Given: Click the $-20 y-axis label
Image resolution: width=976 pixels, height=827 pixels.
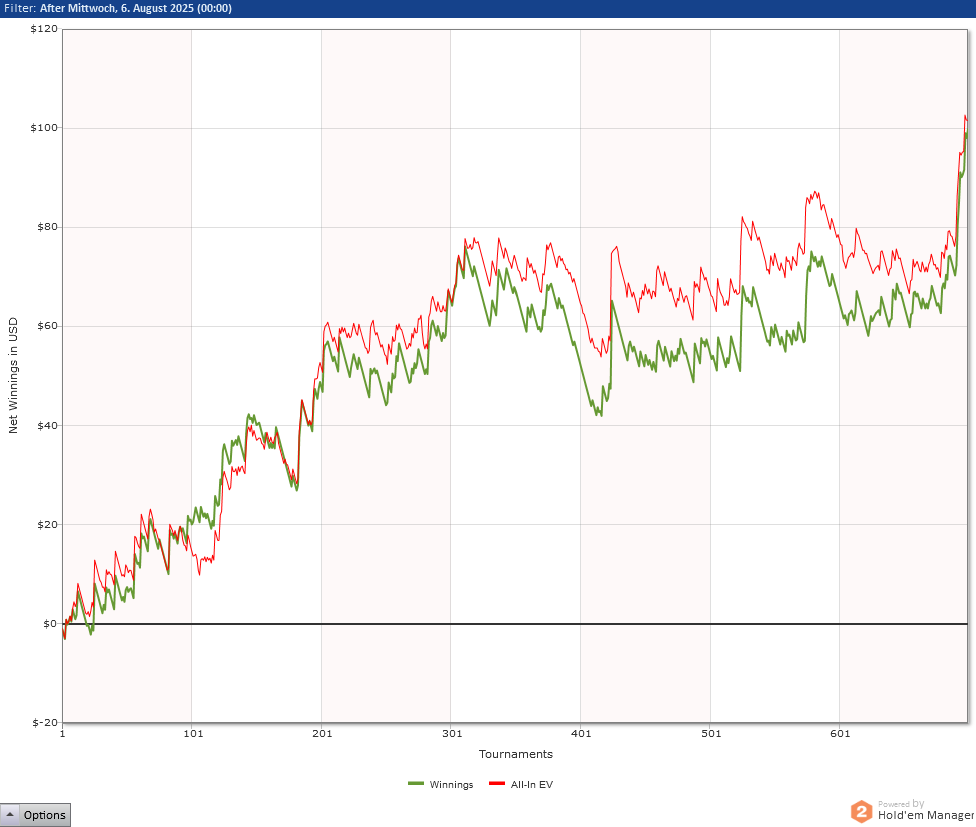Looking at the screenshot, I should [x=45, y=722].
